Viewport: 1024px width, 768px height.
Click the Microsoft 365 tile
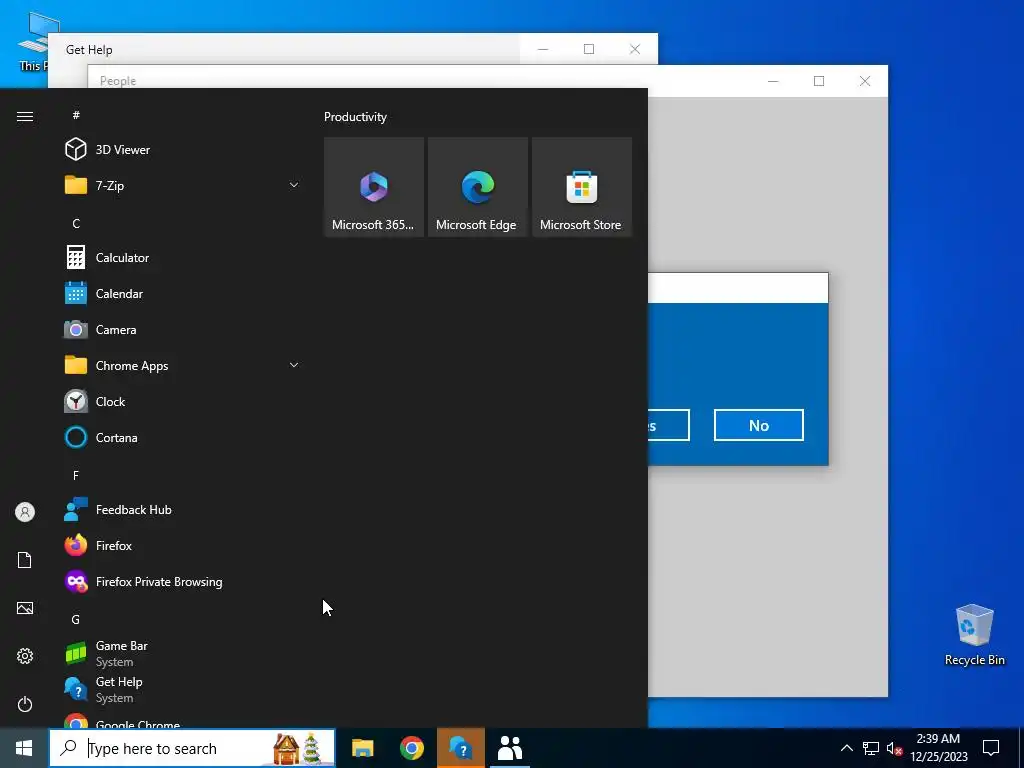(374, 187)
